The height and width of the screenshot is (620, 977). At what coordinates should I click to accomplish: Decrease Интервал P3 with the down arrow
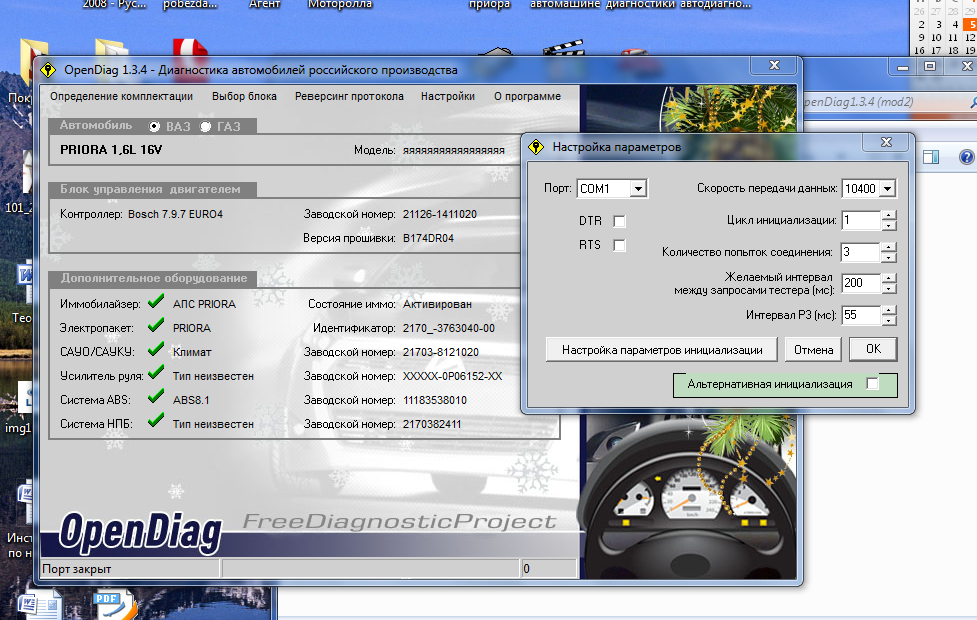pos(889,320)
